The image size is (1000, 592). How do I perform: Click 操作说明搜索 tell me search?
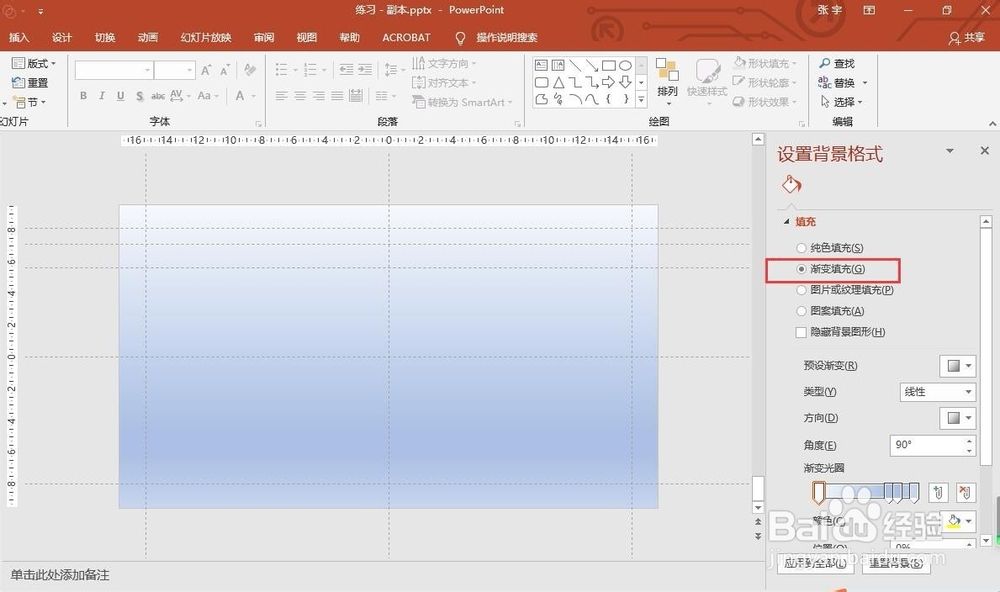tap(506, 38)
